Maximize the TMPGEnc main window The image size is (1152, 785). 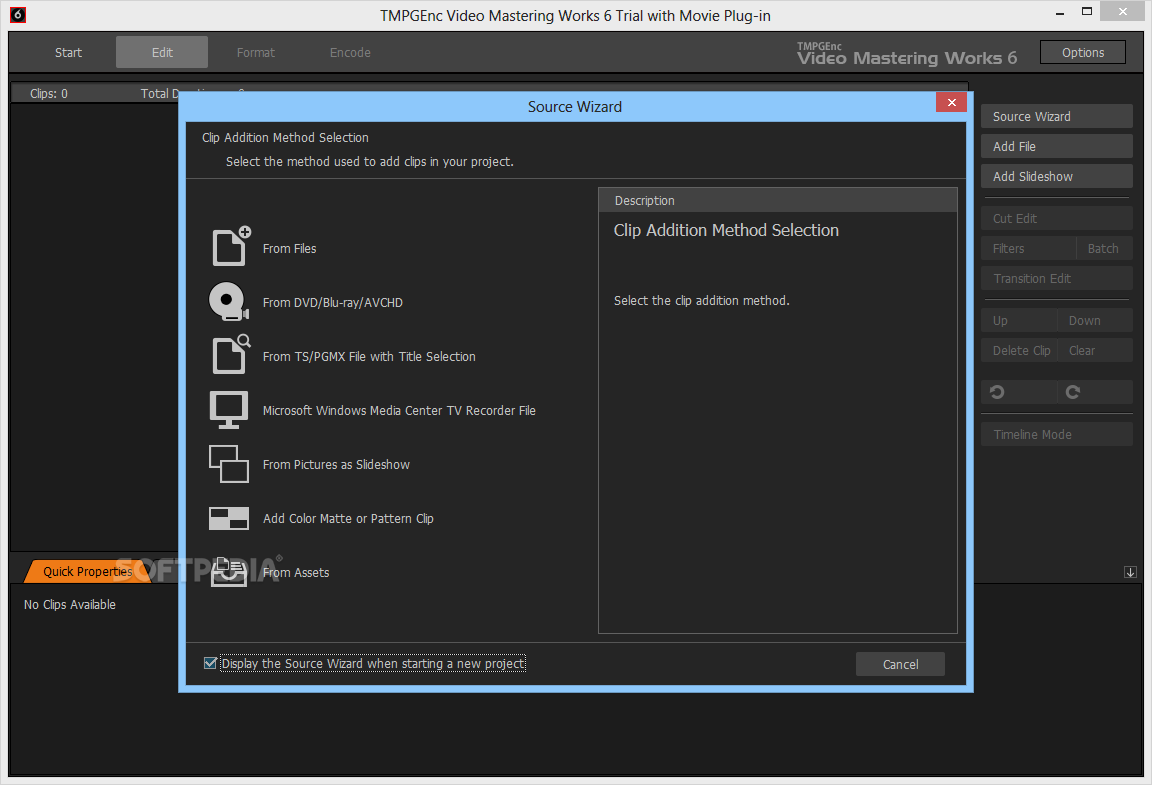click(1087, 11)
